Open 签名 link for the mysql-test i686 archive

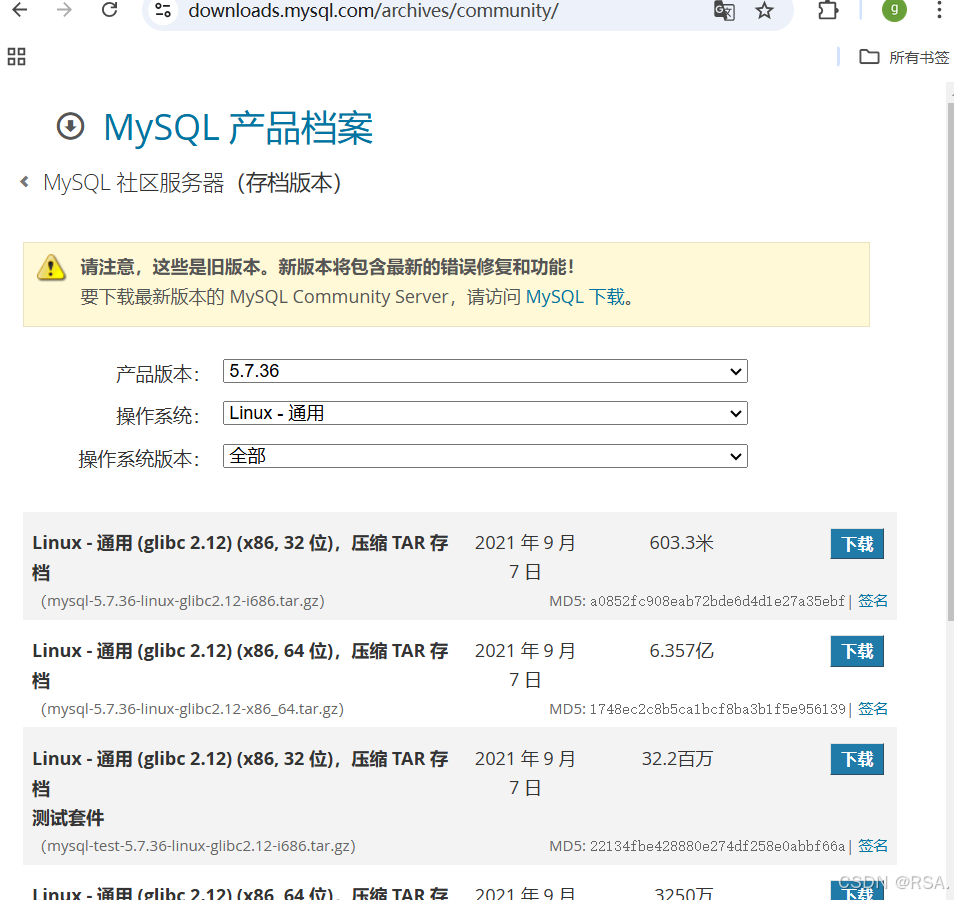tap(872, 846)
